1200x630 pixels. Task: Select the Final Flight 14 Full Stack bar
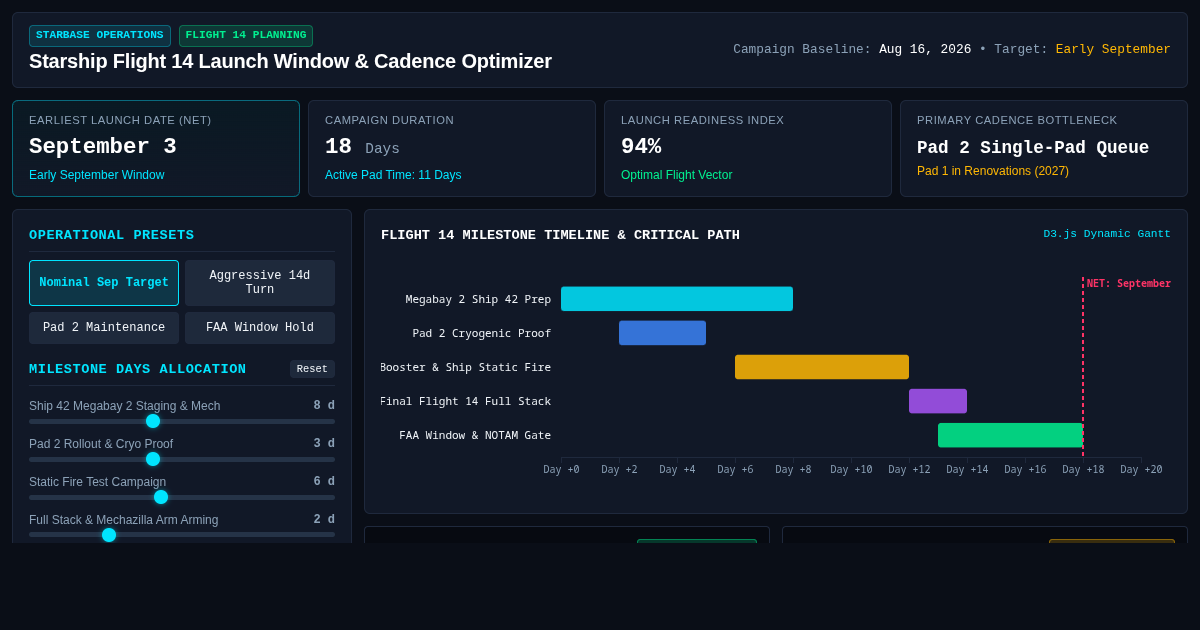point(938,401)
